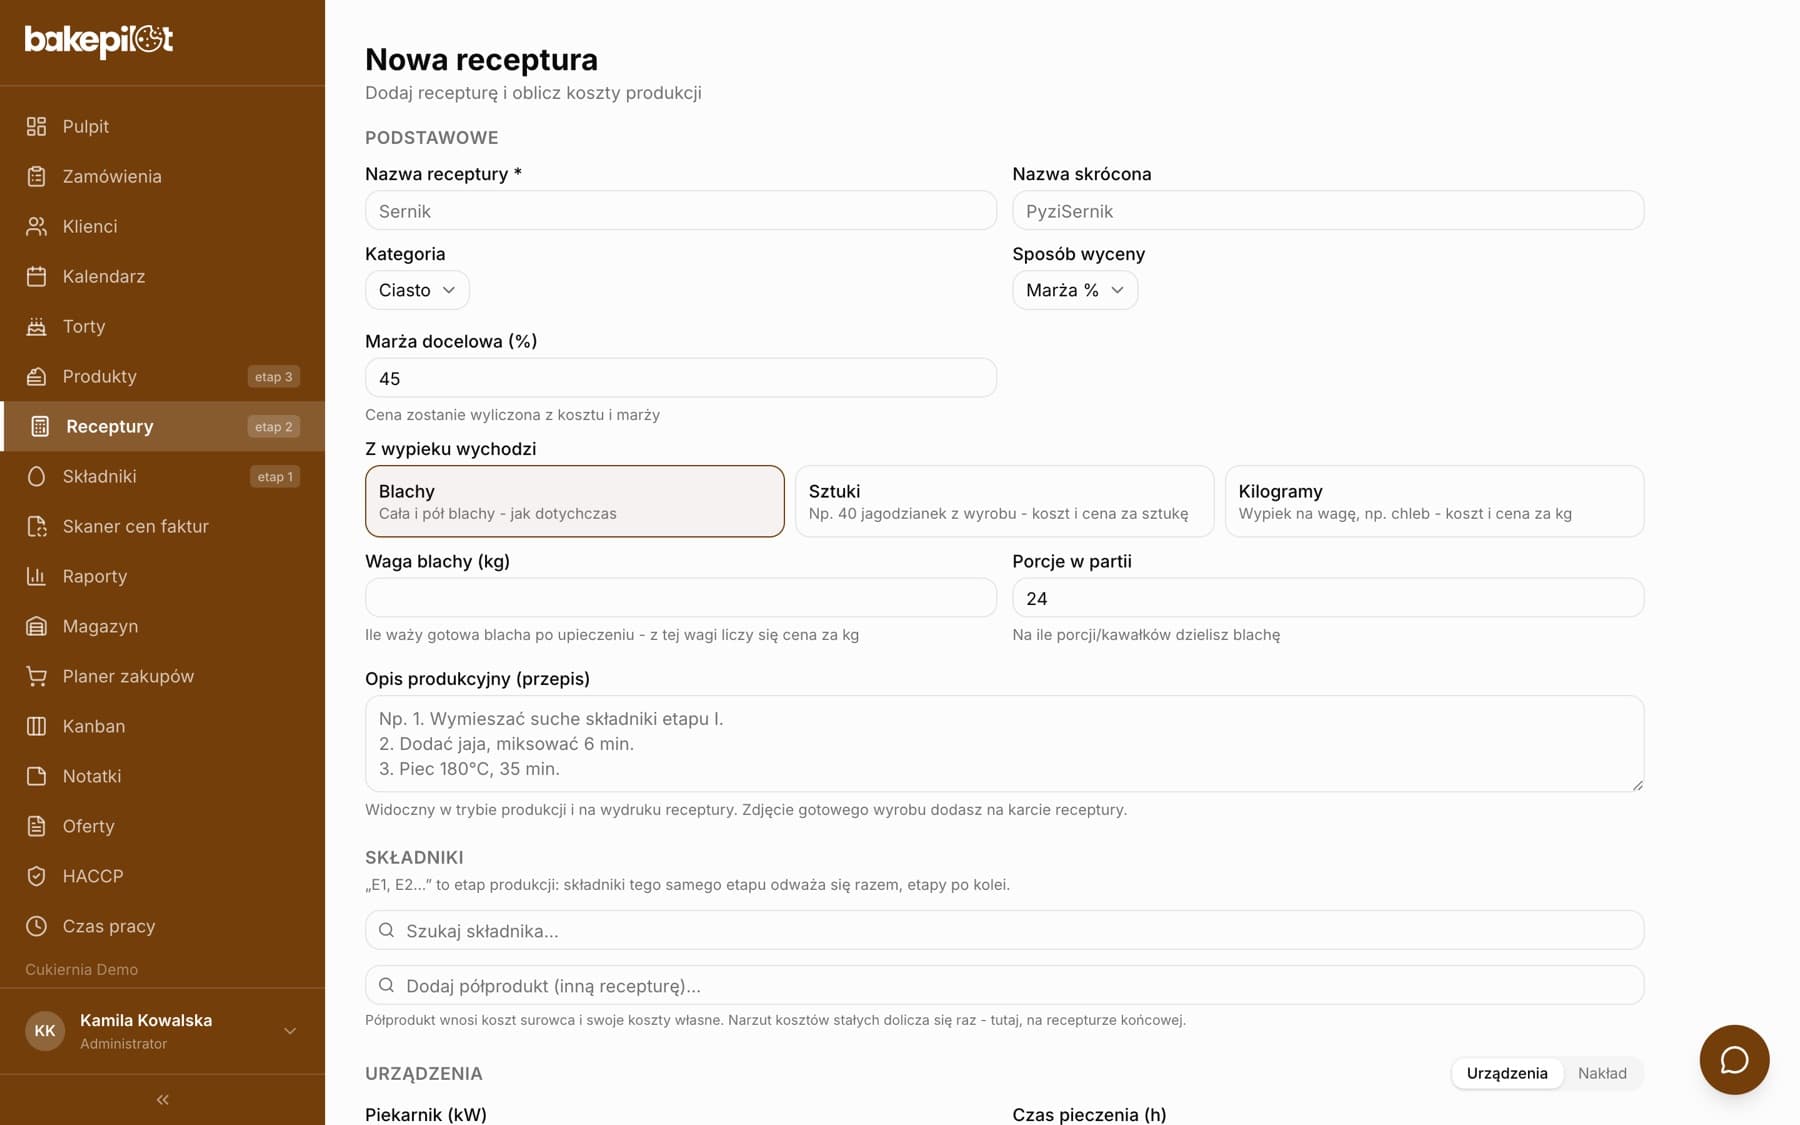
Task: Focus the Marża docelowa (%) field
Action: (x=681, y=378)
